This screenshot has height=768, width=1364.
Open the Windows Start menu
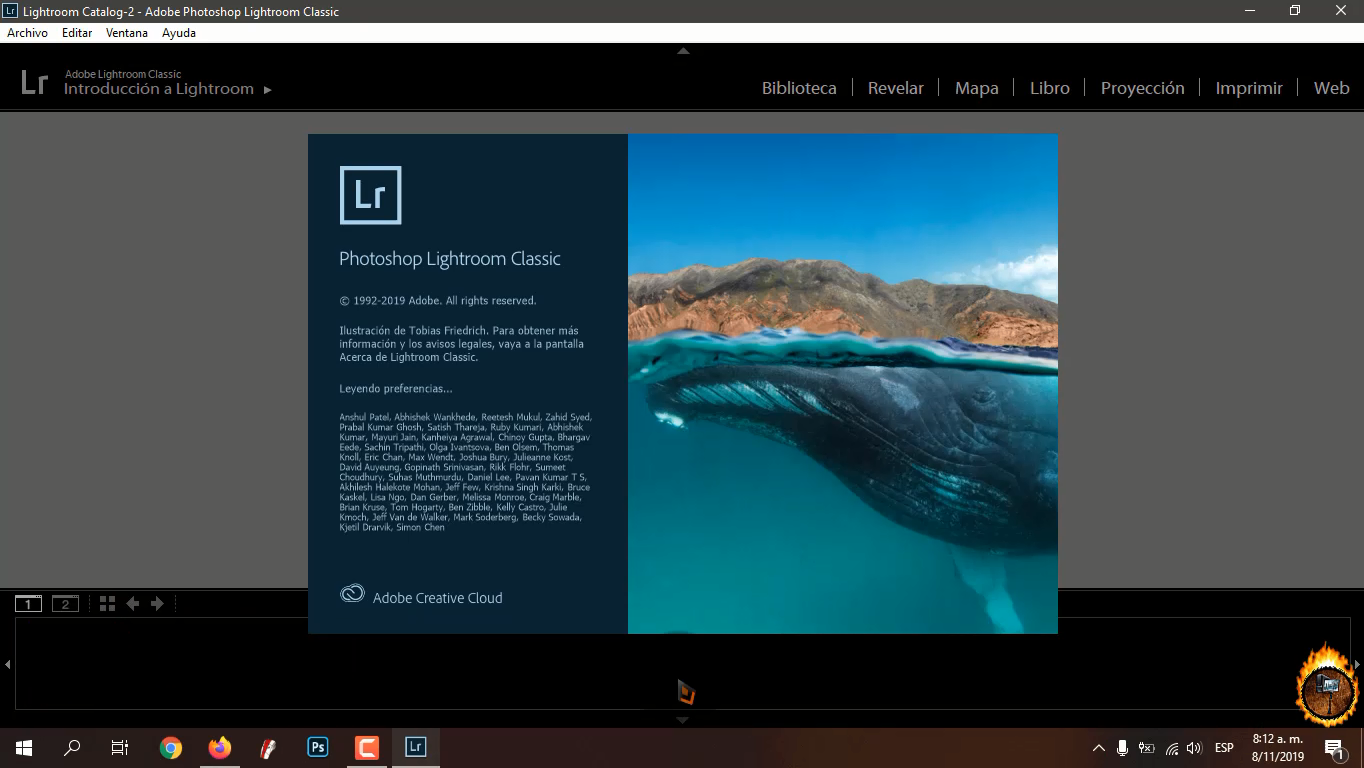(24, 747)
